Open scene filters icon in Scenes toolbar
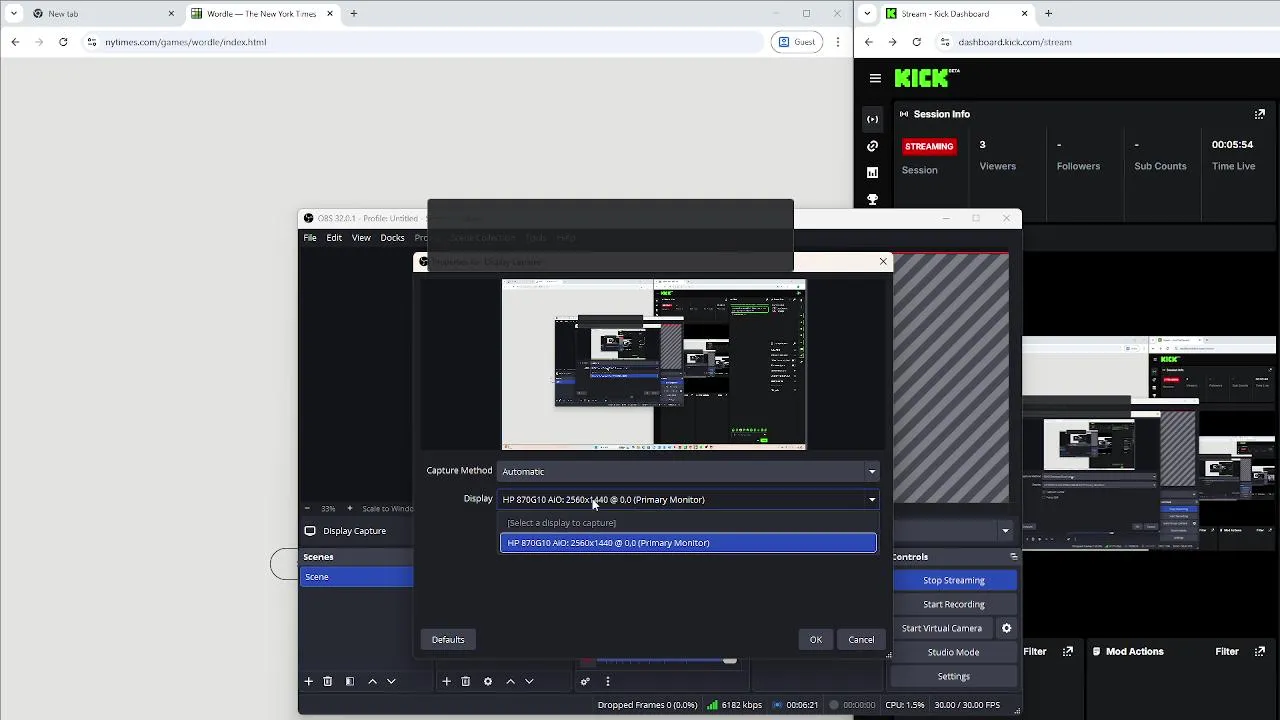The height and width of the screenshot is (720, 1280). 350,681
